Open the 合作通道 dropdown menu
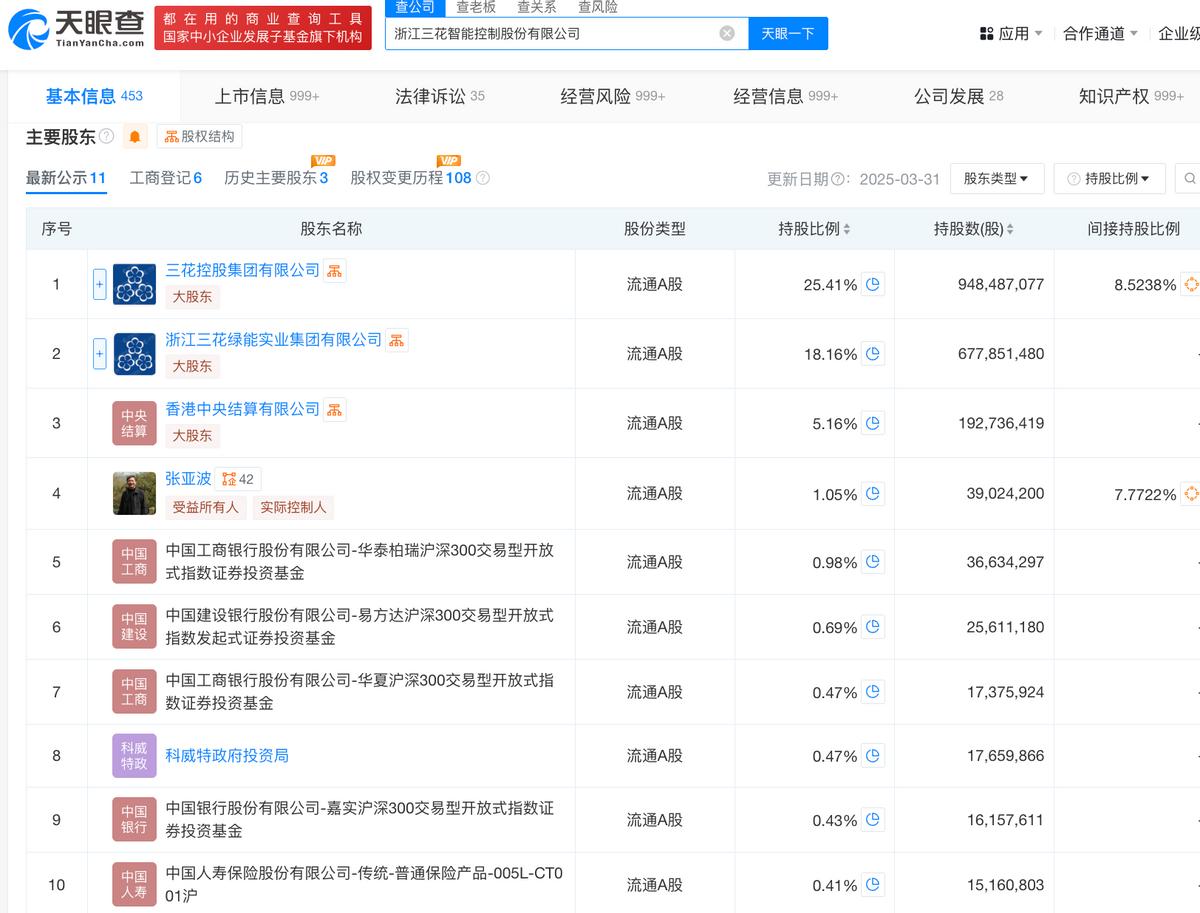Viewport: 1200px width, 913px height. (x=1101, y=33)
